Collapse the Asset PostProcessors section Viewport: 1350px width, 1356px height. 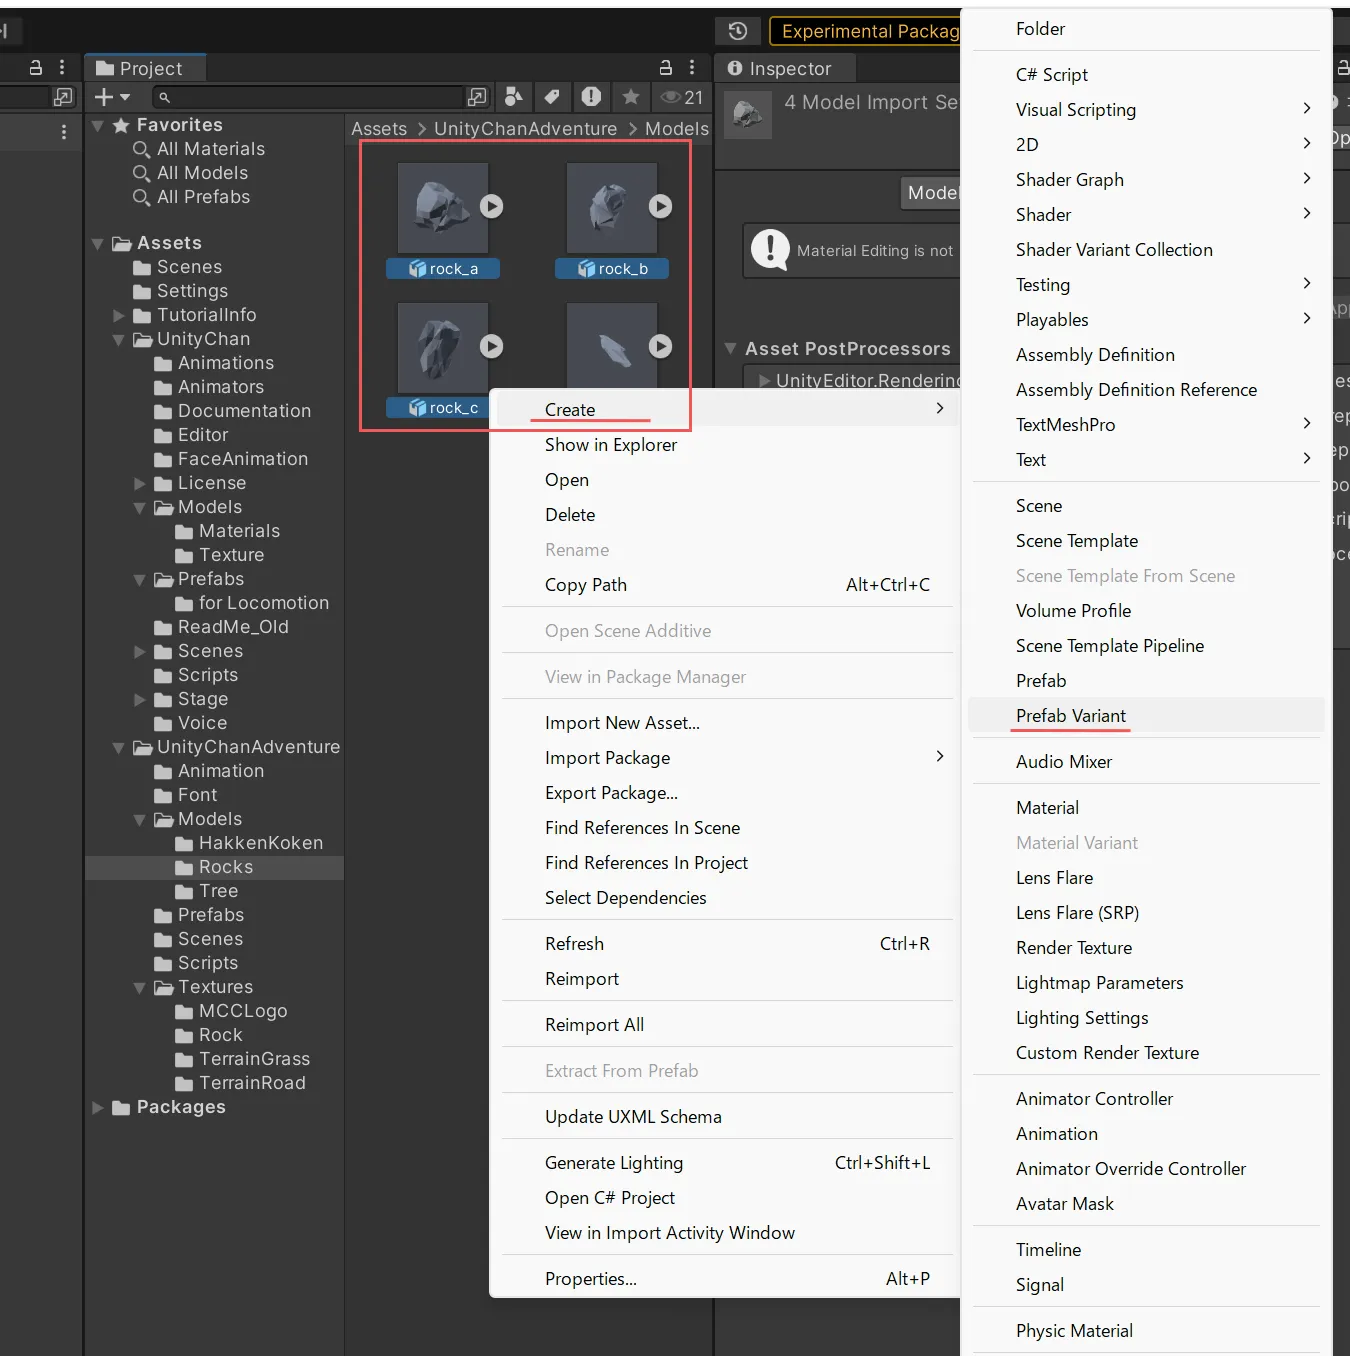click(730, 349)
